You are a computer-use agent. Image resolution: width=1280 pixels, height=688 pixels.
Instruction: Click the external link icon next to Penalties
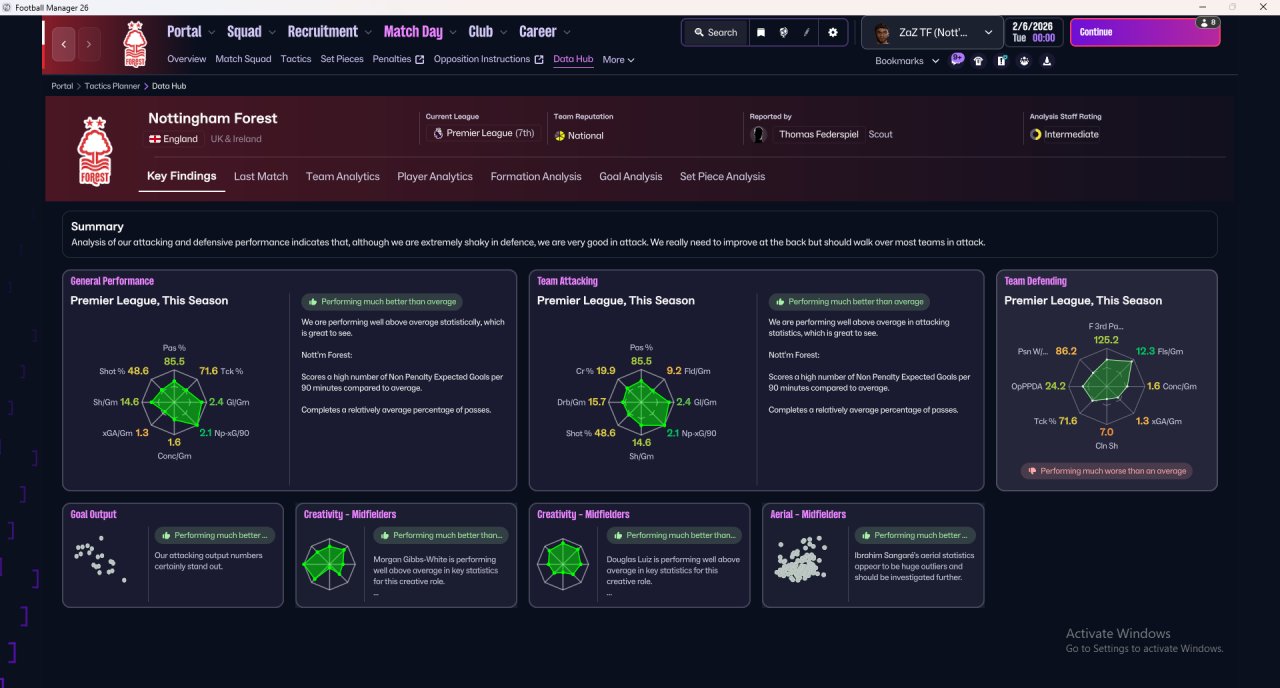420,60
